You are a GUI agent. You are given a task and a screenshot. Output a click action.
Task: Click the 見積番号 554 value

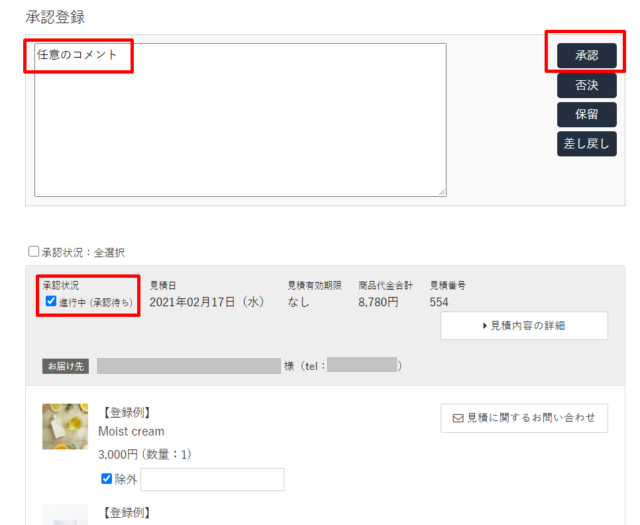coord(439,302)
